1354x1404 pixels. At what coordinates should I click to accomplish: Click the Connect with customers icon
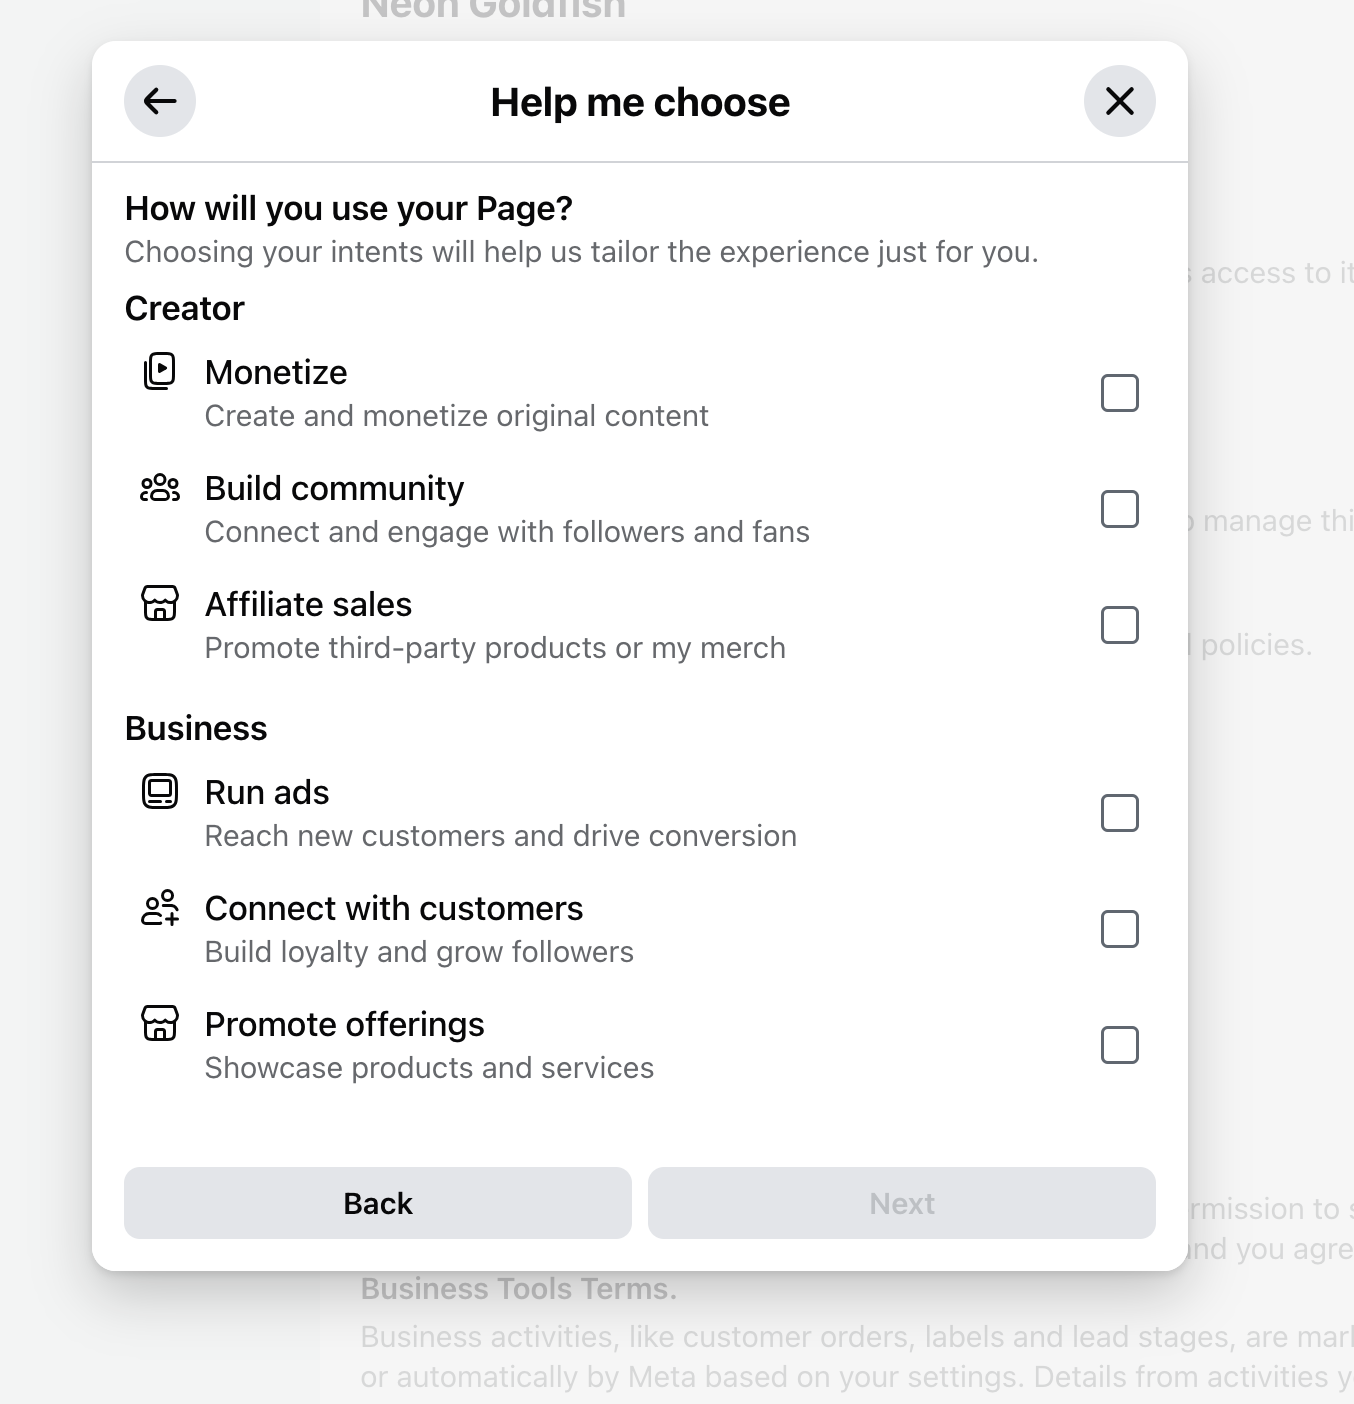click(160, 907)
